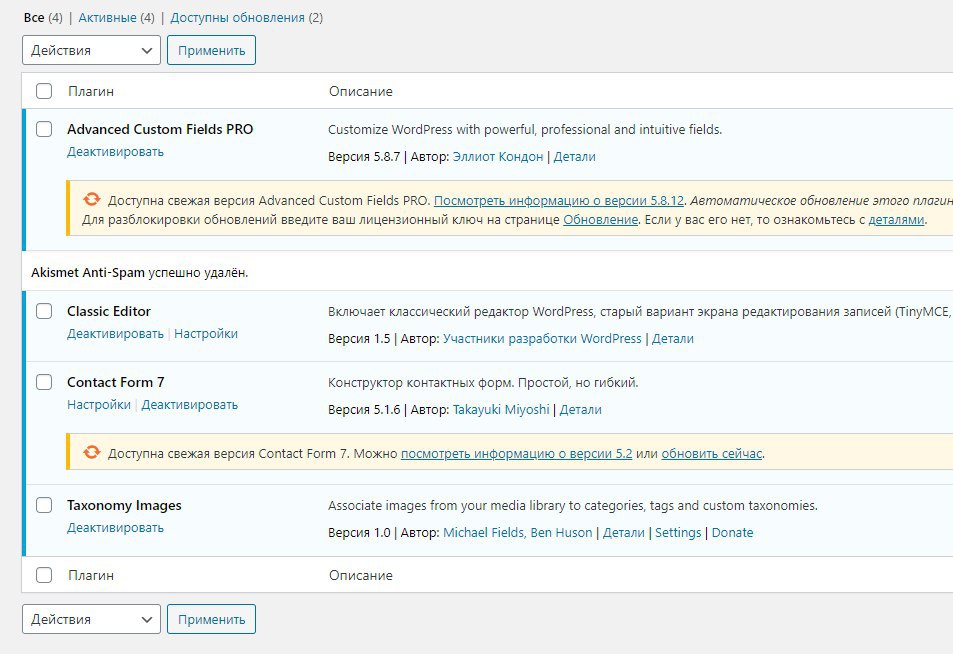The width and height of the screenshot is (953, 654).
Task: Open the top Действия bulk actions dropdown
Action: 91,50
